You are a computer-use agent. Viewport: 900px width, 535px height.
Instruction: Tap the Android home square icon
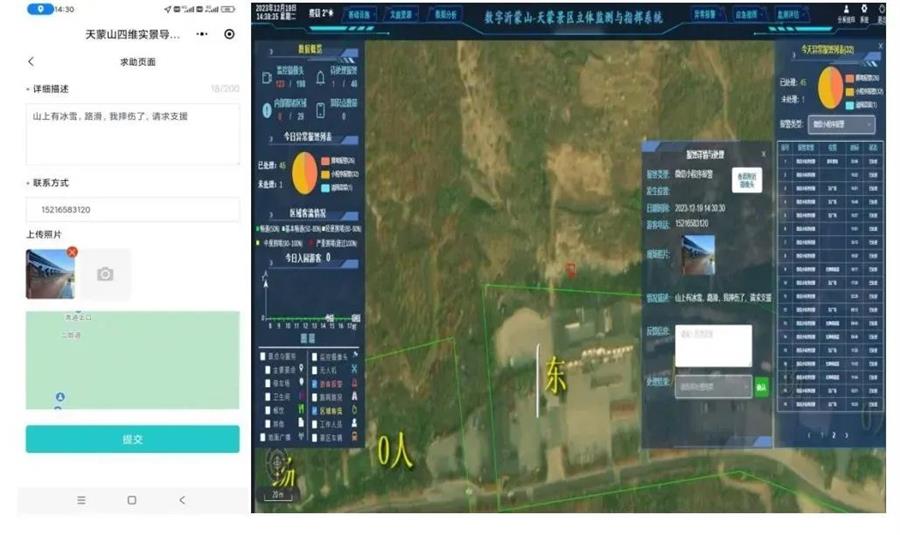(x=131, y=500)
